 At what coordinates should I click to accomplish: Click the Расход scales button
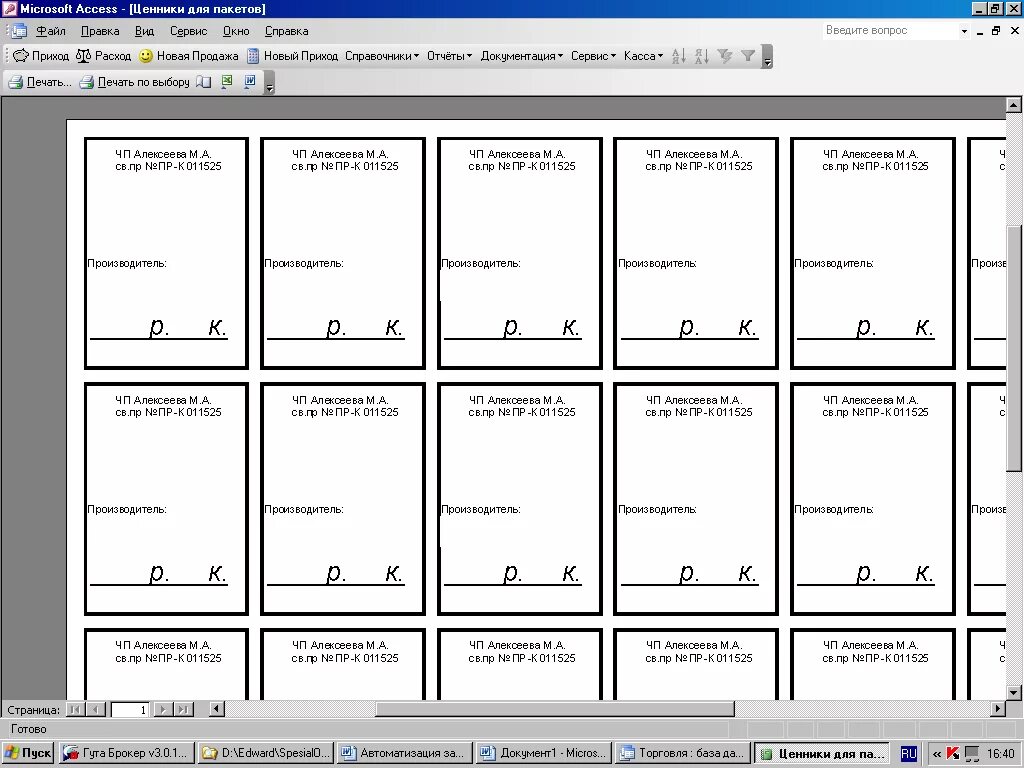[x=103, y=56]
